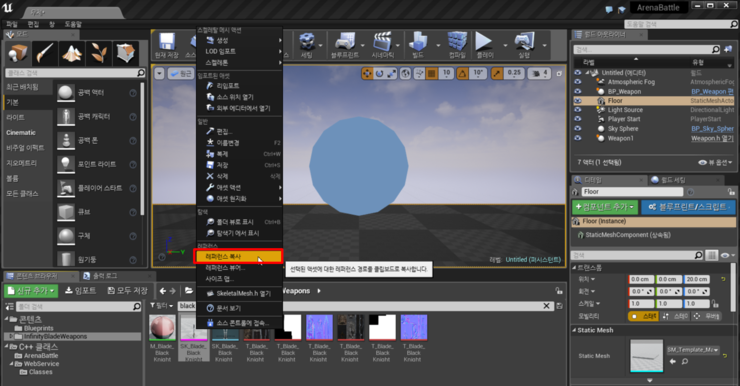Image resolution: width=740 pixels, height=386 pixels.
Task: Open the Filters dropdown in content browser
Action: tap(162, 306)
